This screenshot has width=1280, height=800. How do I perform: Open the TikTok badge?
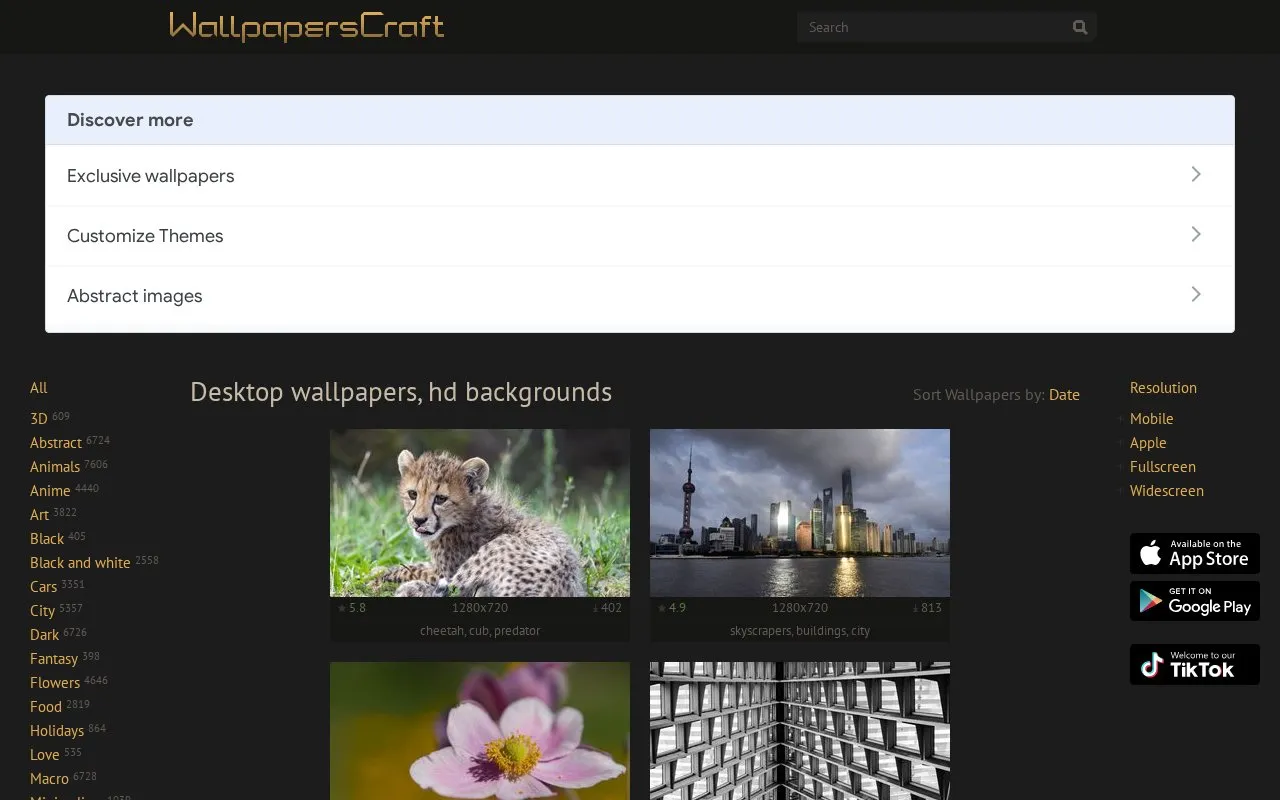(1195, 665)
